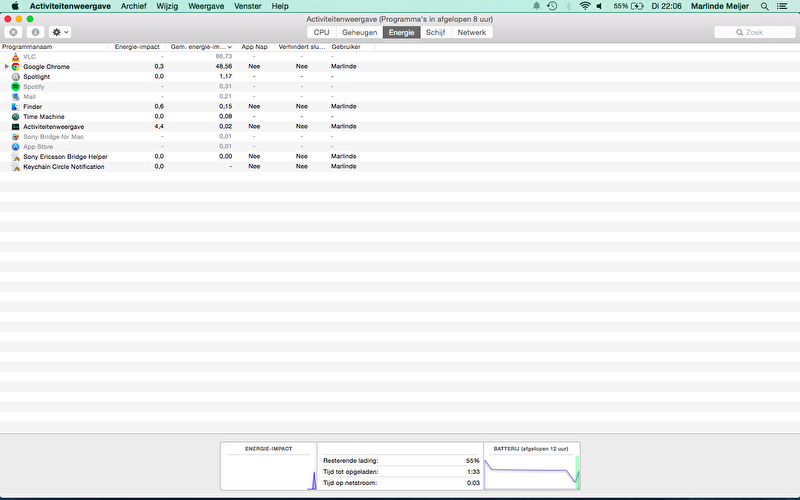Open Spotlight search in menu bar
Screen dimensions: 800x500
761,6
